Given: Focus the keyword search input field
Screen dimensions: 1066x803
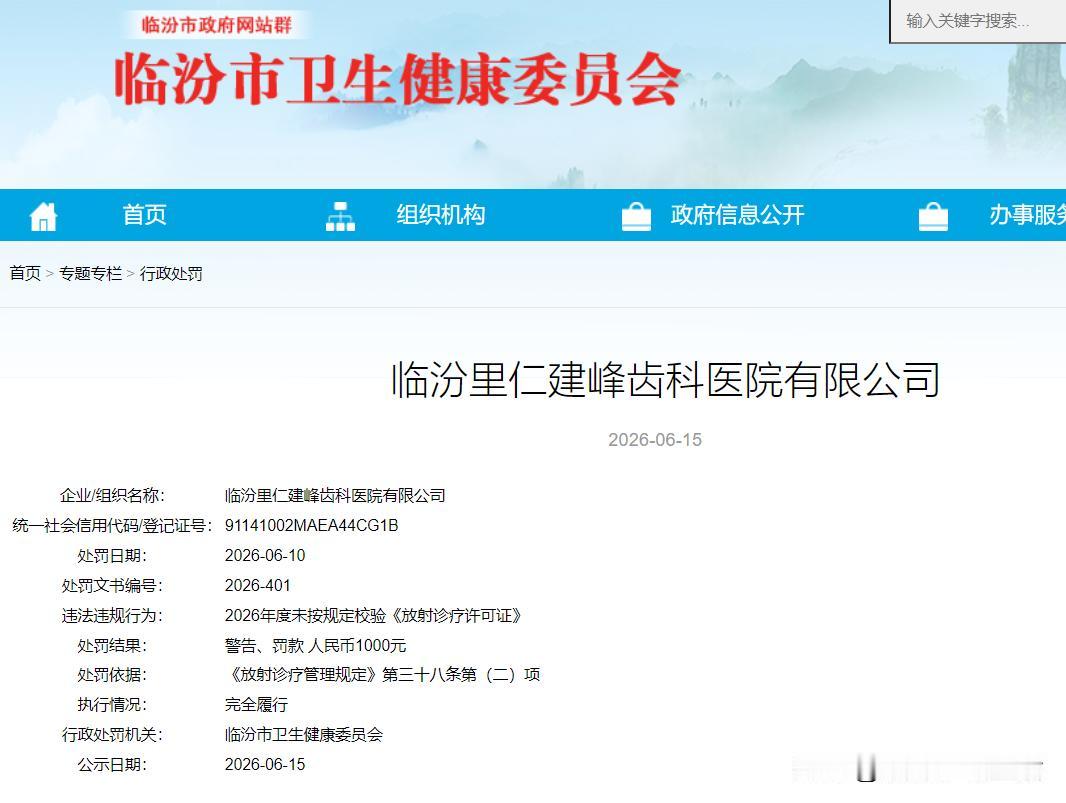Looking at the screenshot, I should coord(978,21).
